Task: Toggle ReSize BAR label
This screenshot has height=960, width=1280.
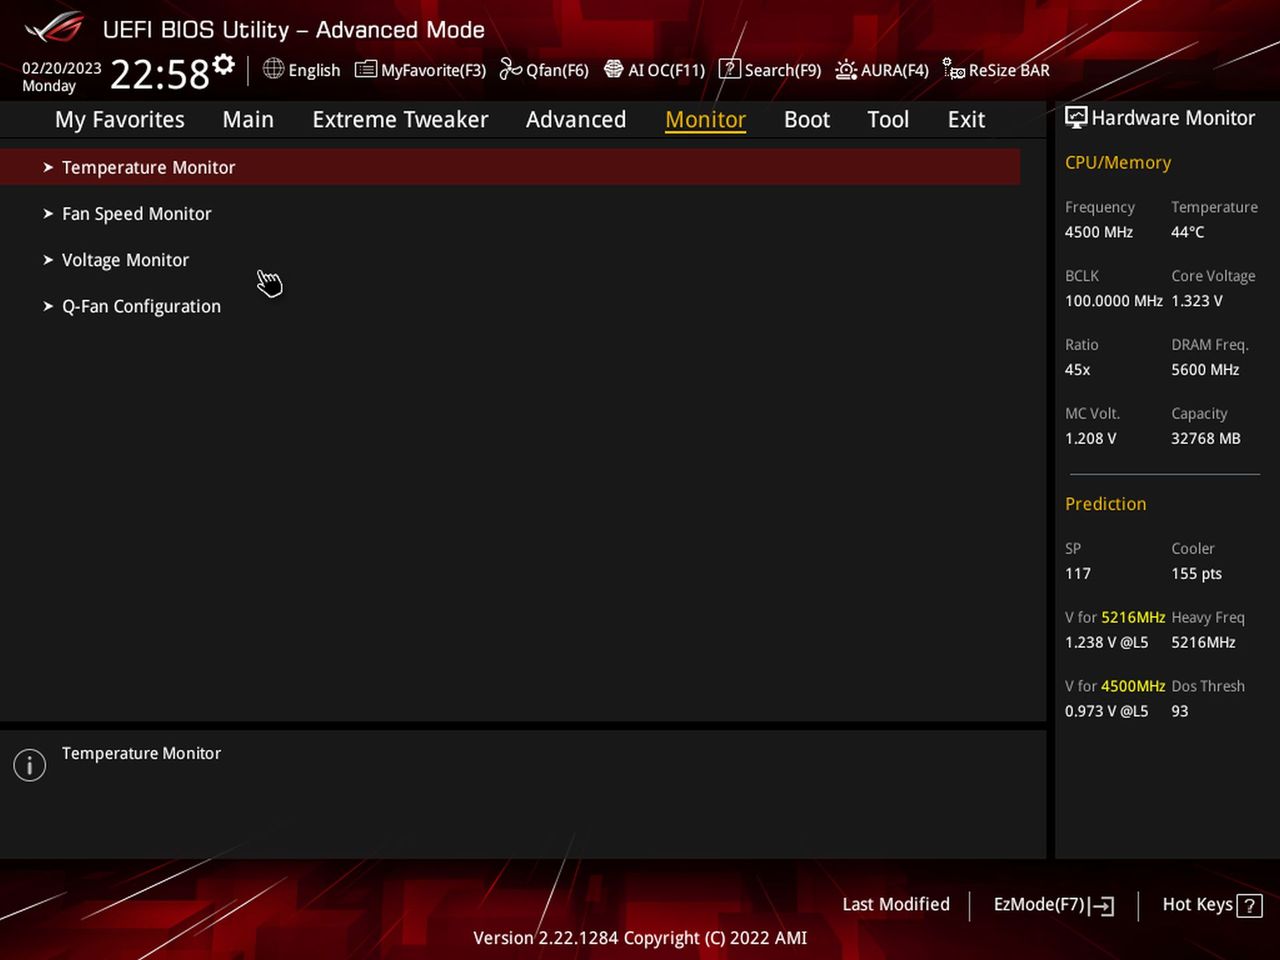Action: (x=1009, y=70)
